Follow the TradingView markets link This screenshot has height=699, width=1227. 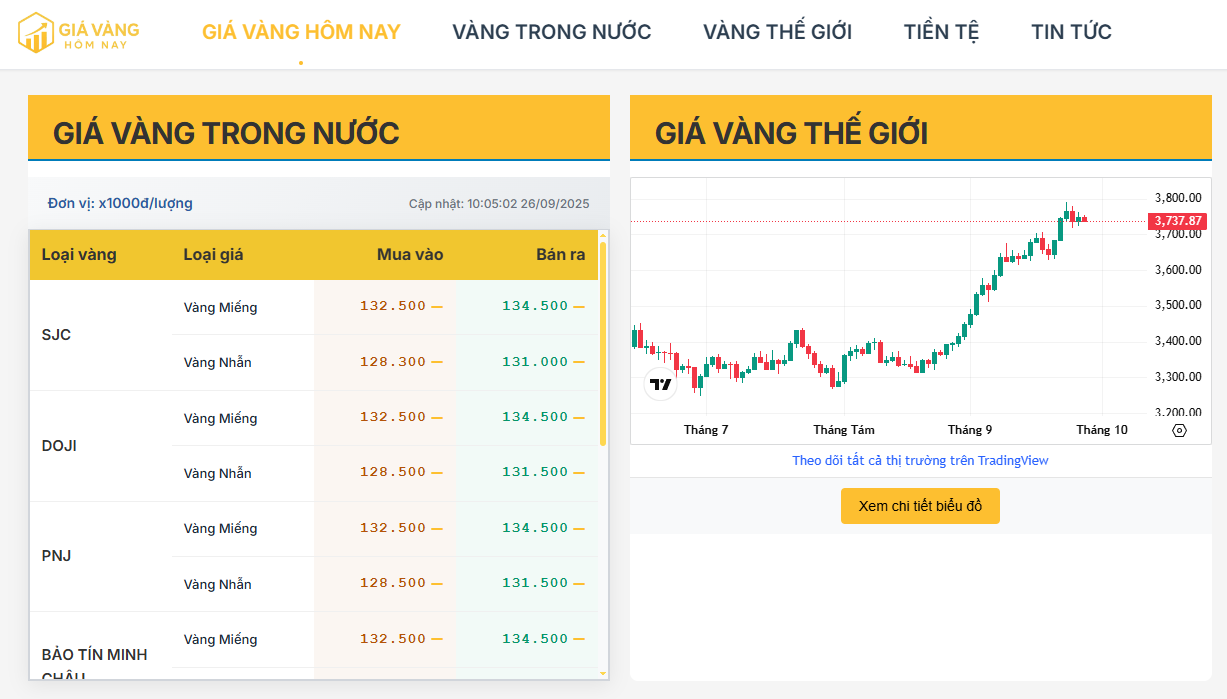click(x=920, y=461)
